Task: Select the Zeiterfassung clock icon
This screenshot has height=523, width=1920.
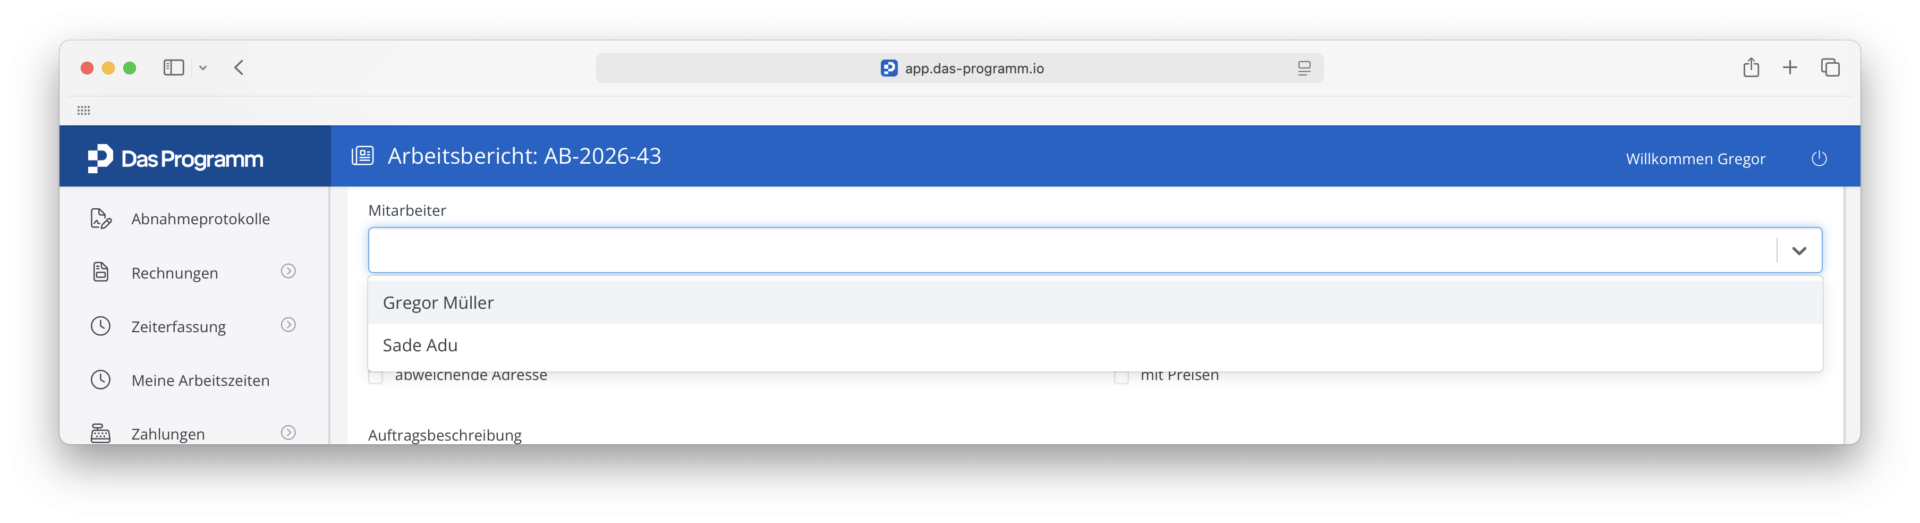Action: [x=101, y=326]
